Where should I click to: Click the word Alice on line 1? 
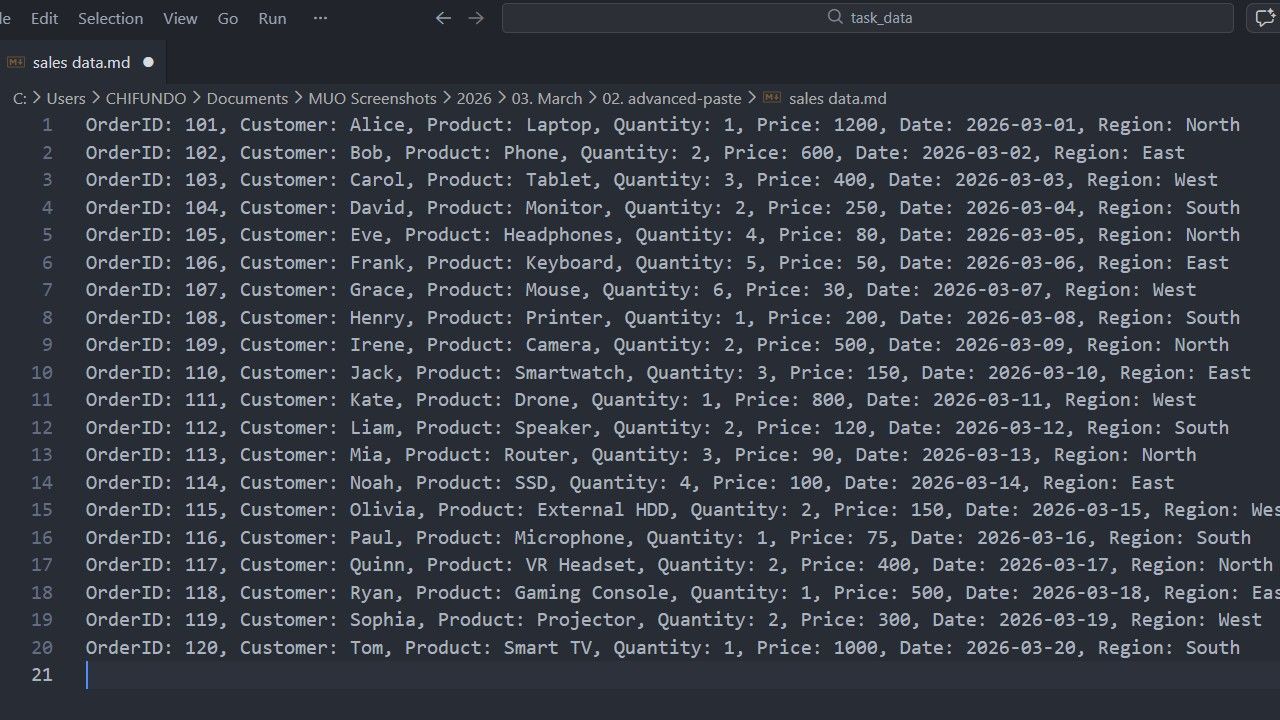pyautogui.click(x=377, y=125)
